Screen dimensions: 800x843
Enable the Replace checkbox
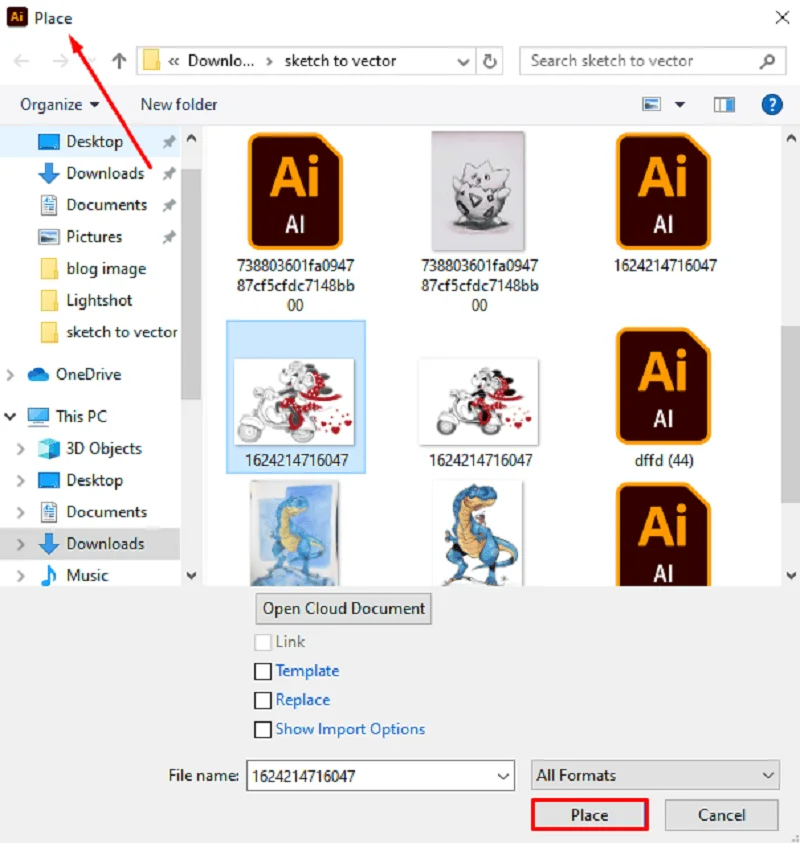coord(262,701)
